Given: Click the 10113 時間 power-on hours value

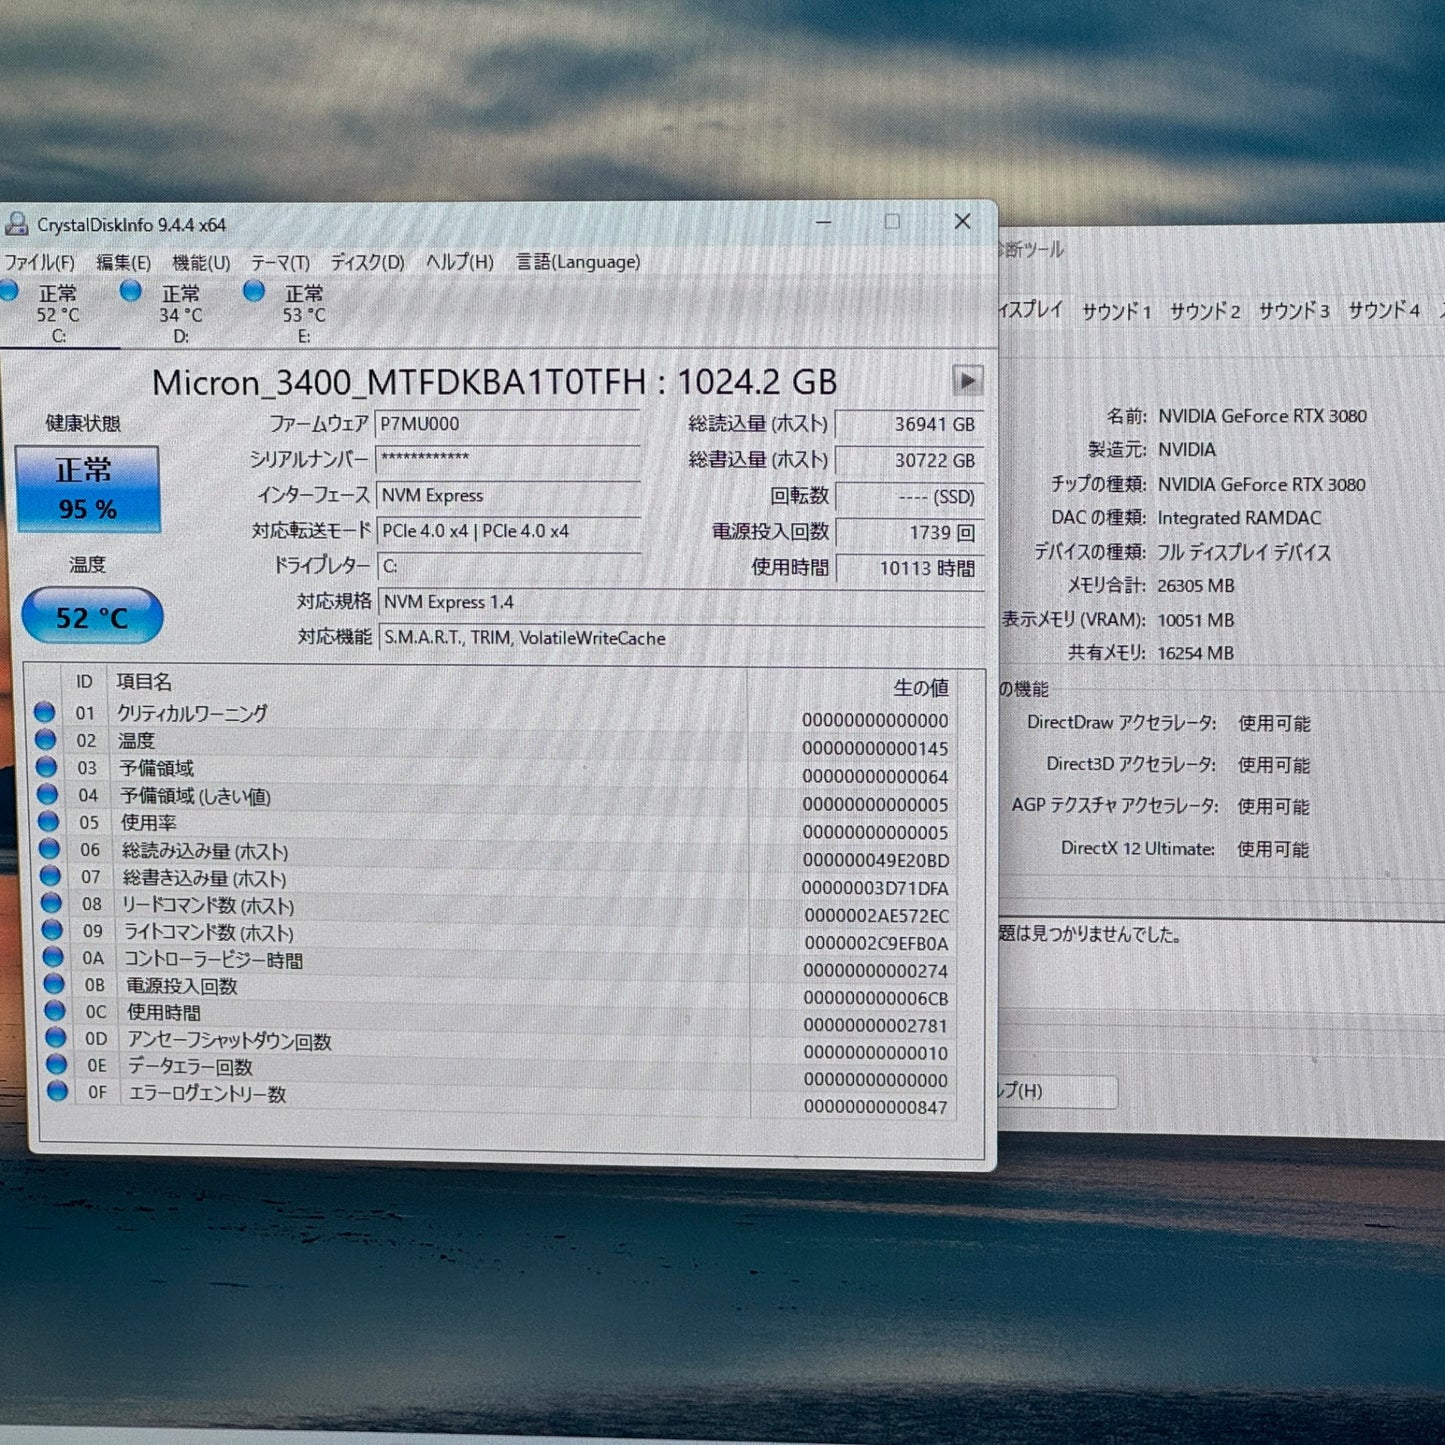Looking at the screenshot, I should 908,568.
